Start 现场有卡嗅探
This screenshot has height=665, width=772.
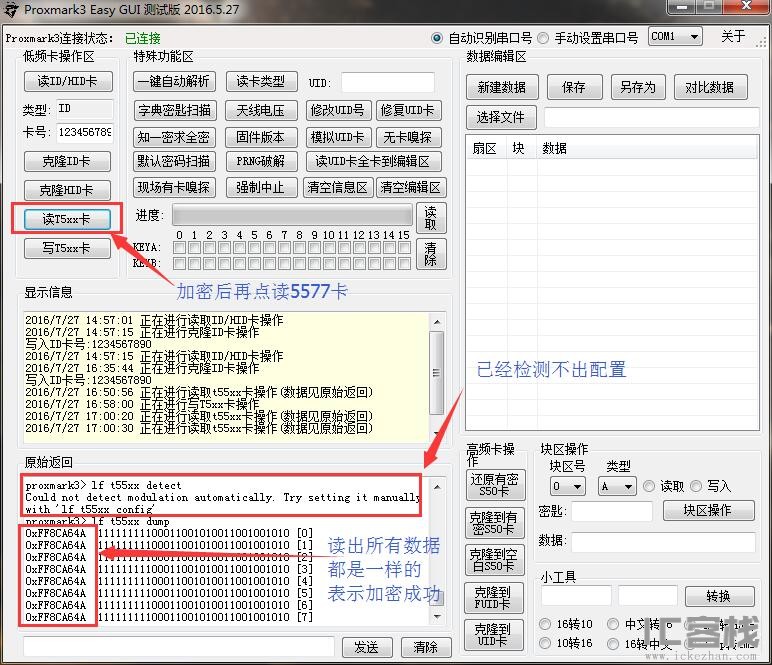174,188
